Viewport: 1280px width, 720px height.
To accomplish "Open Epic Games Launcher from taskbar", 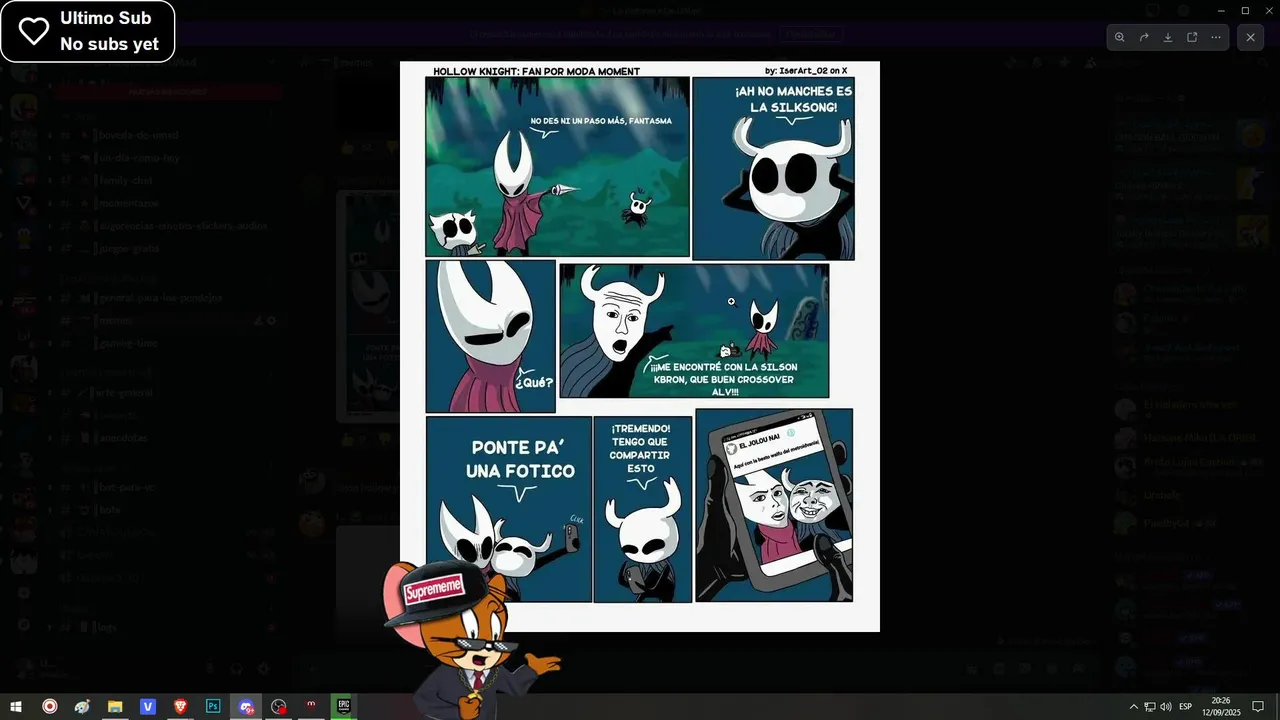I will 343,706.
